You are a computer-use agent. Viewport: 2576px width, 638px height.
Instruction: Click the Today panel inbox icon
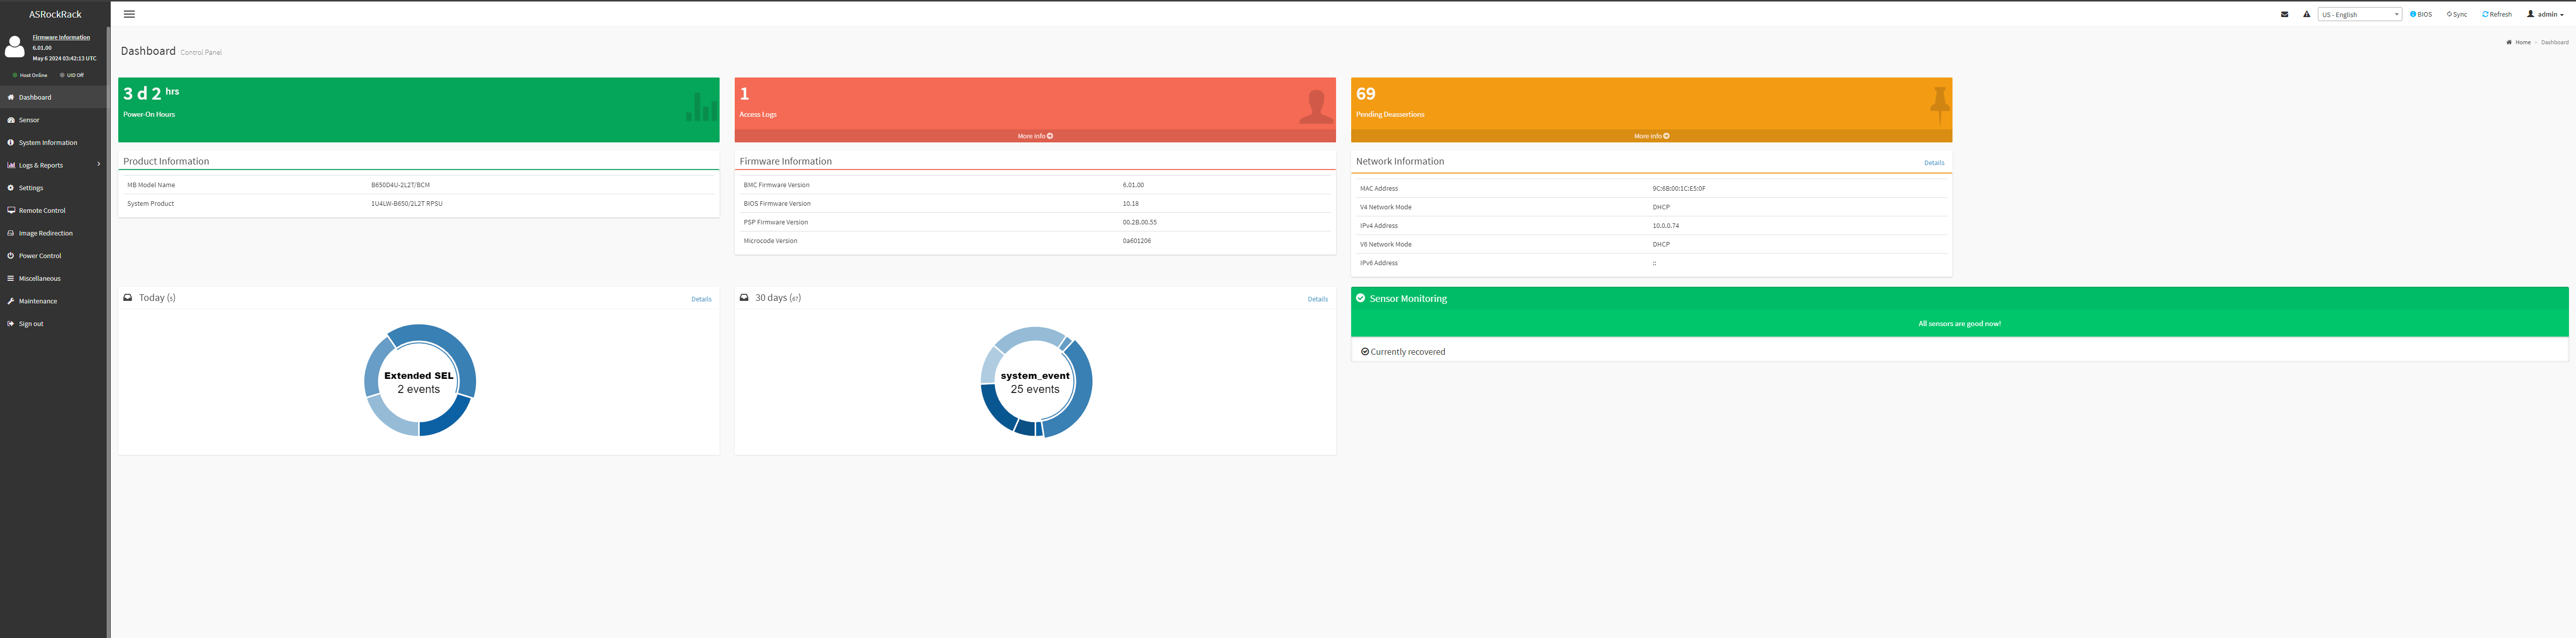127,298
